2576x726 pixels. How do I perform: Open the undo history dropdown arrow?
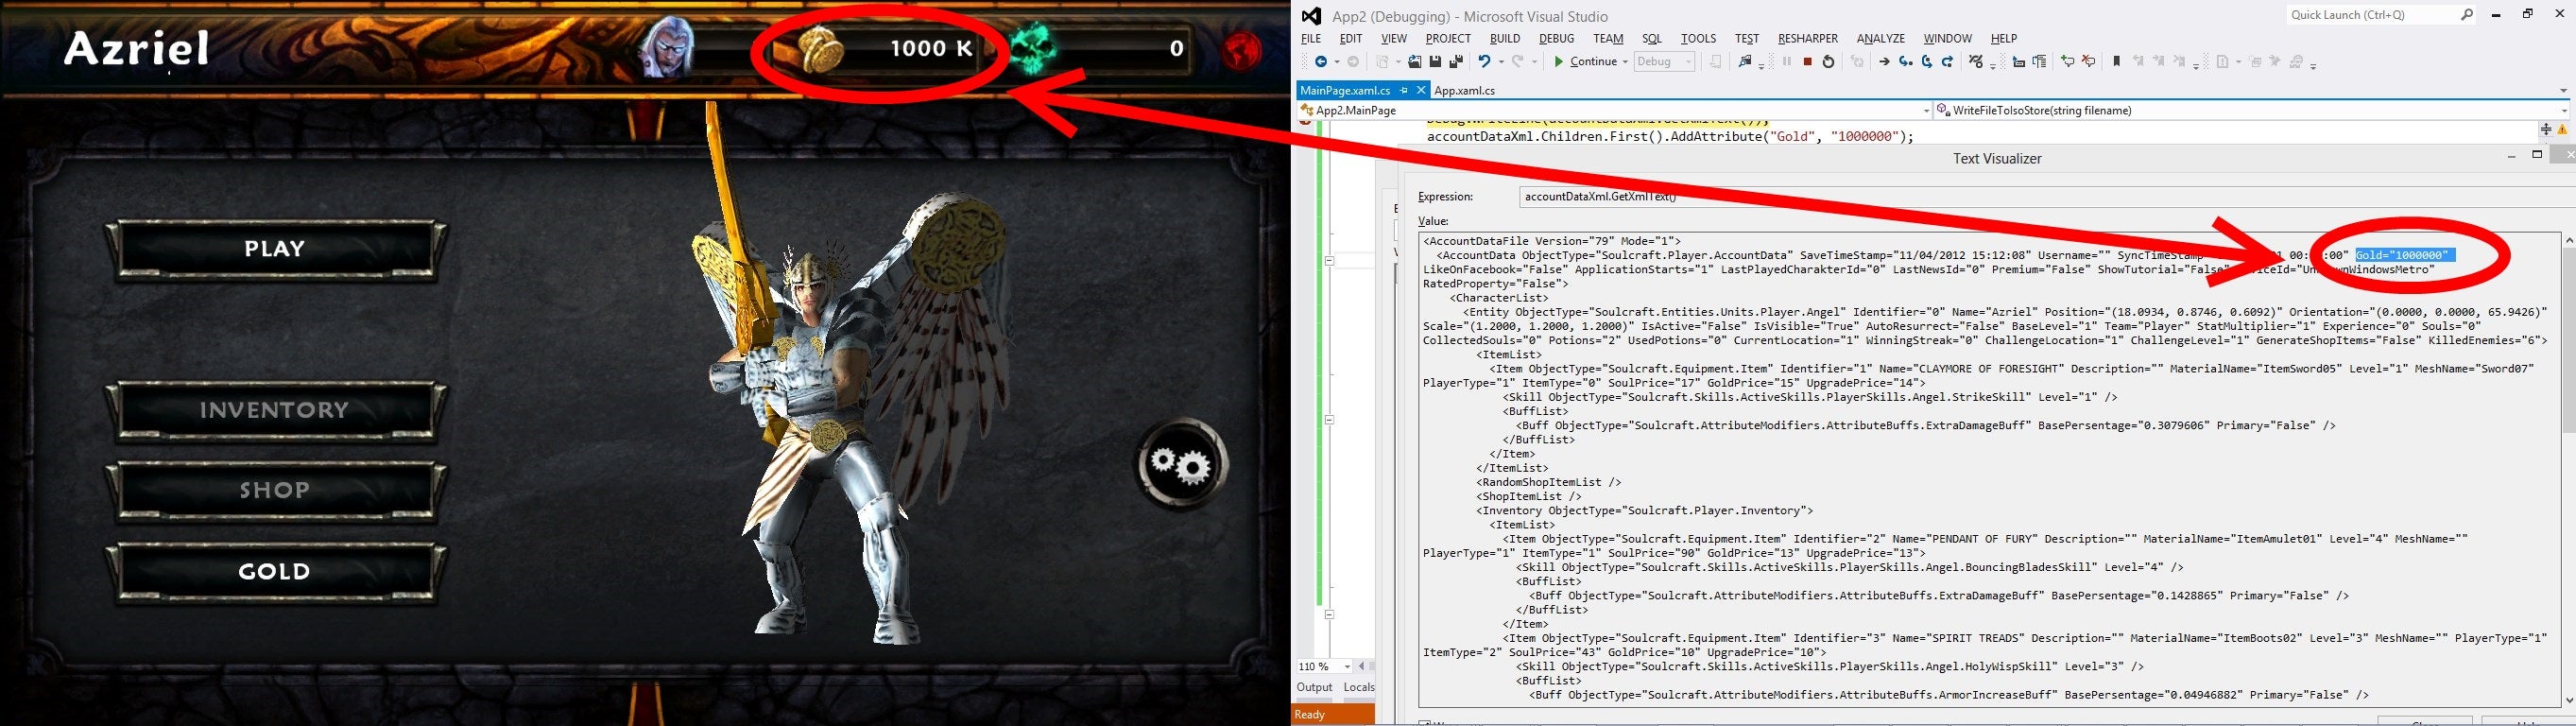(x=1502, y=62)
